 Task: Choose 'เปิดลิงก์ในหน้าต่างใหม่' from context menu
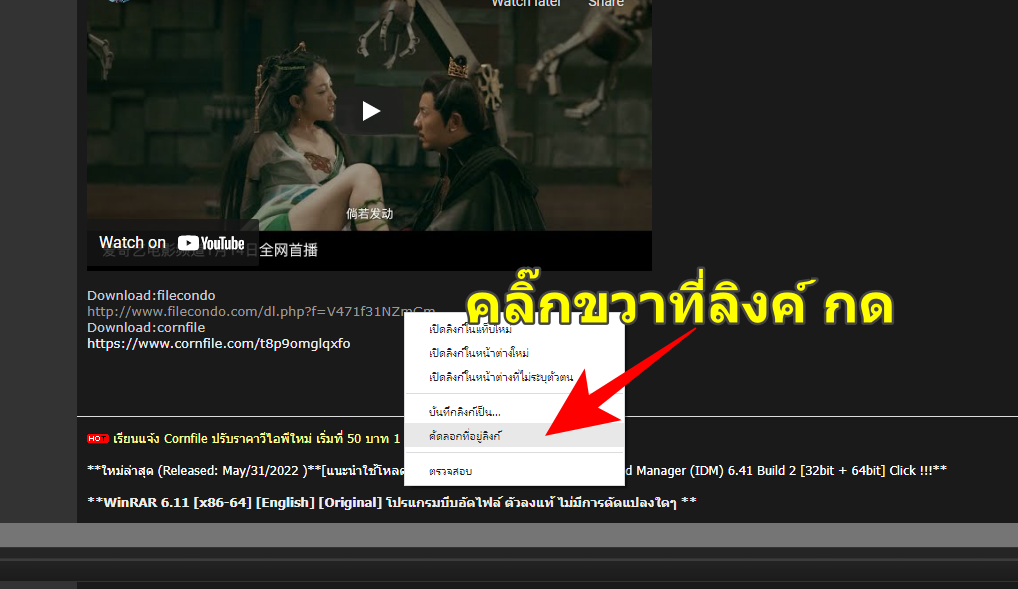click(514, 353)
